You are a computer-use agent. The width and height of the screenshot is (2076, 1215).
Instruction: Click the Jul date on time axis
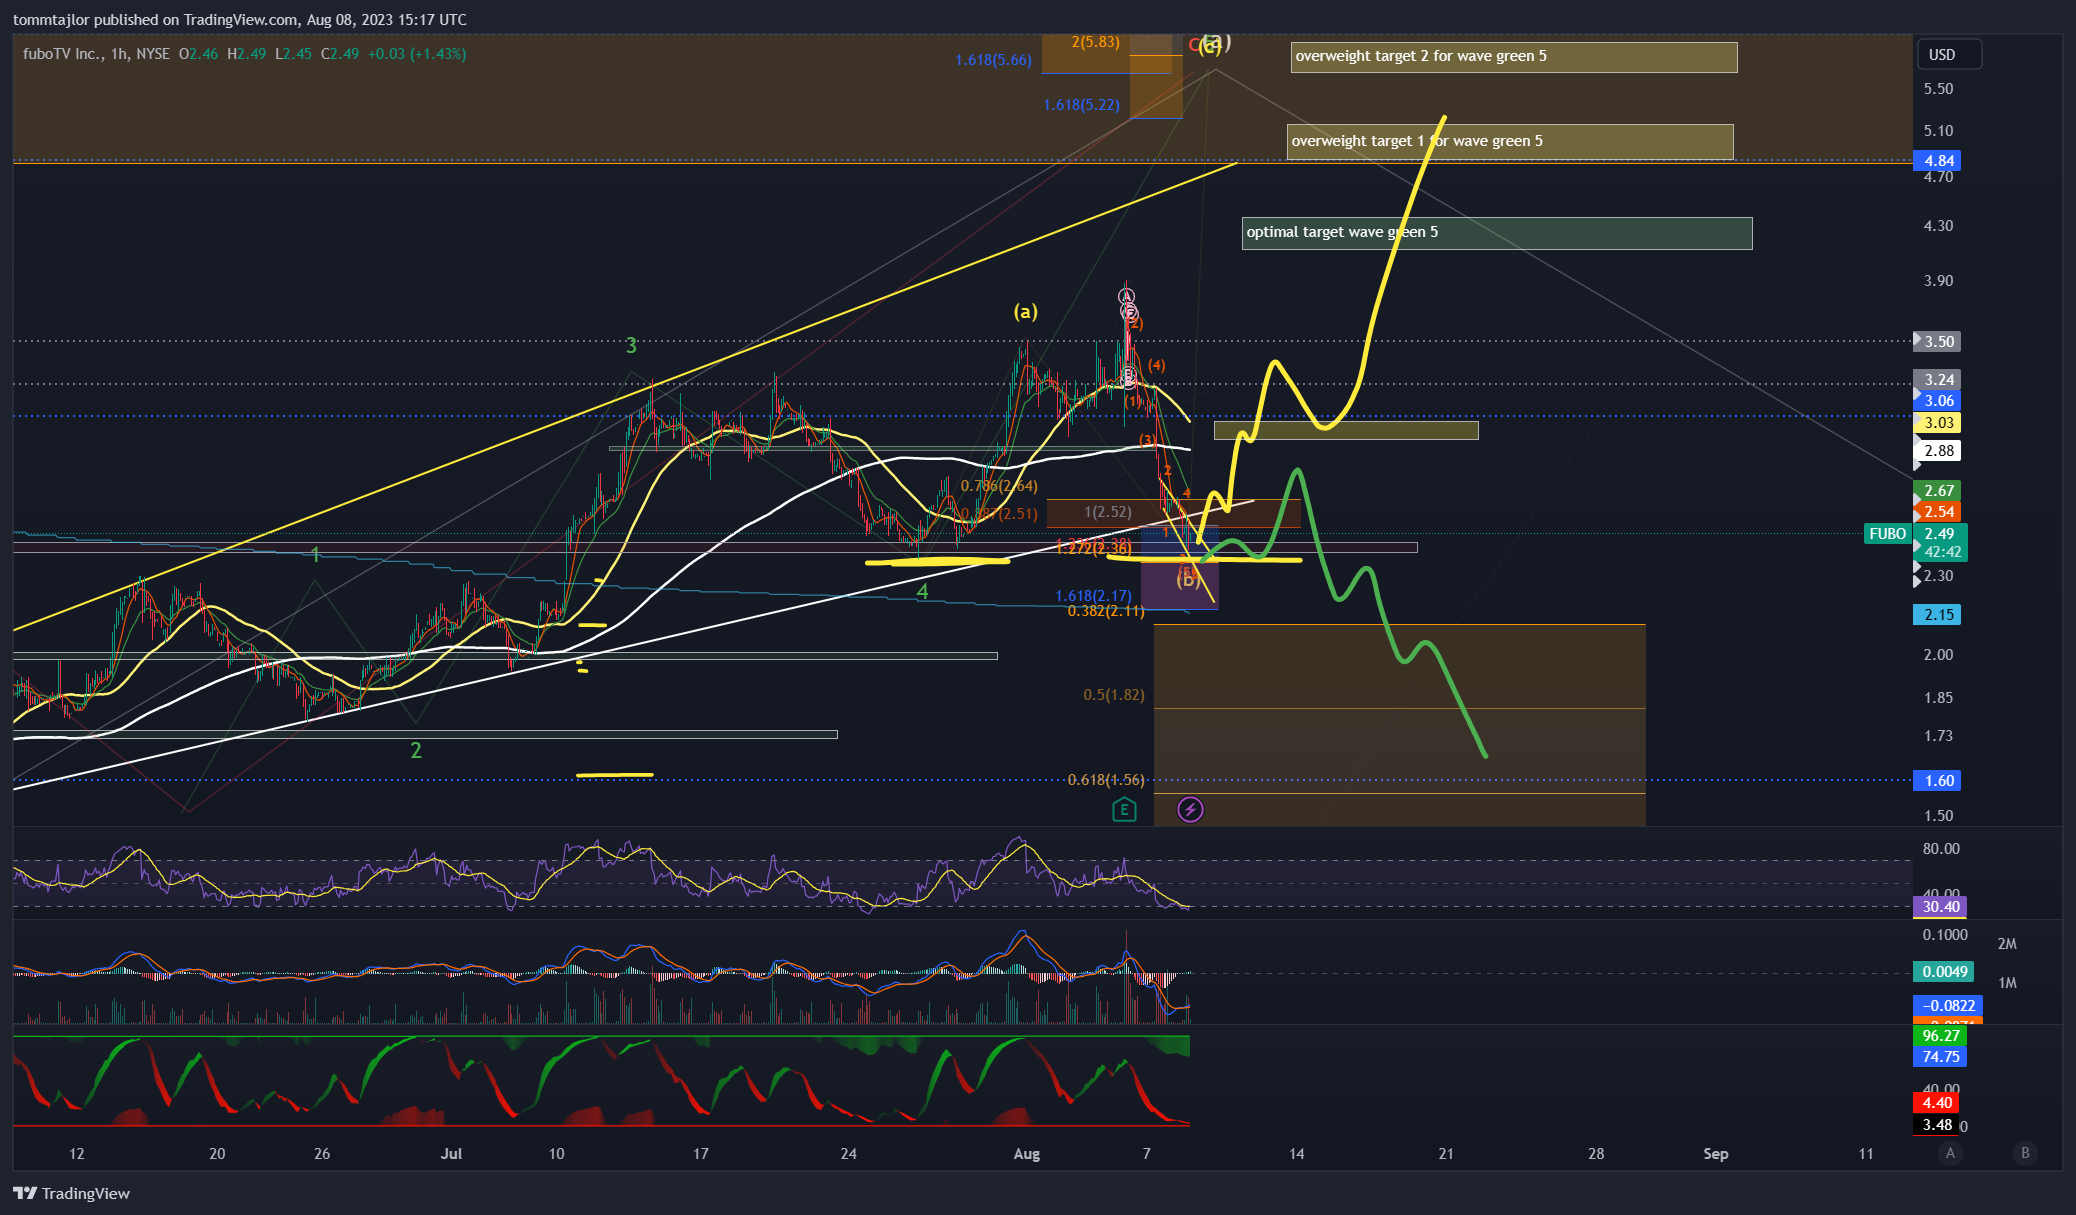(x=451, y=1154)
